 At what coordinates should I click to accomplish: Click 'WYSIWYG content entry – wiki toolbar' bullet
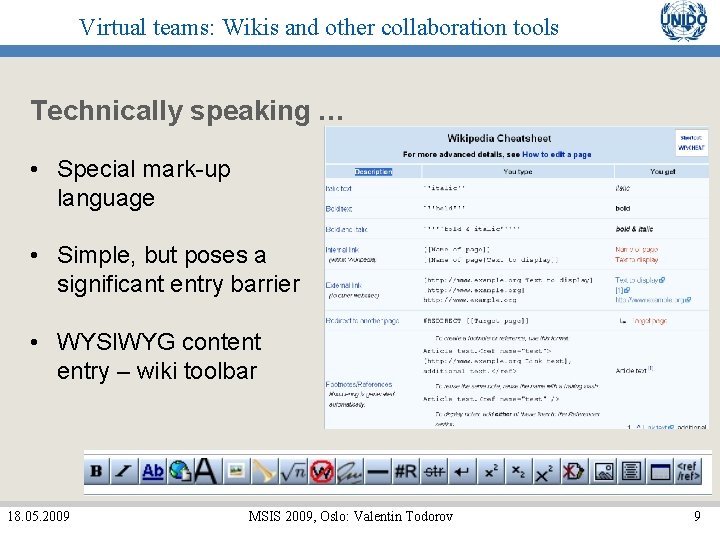159,356
